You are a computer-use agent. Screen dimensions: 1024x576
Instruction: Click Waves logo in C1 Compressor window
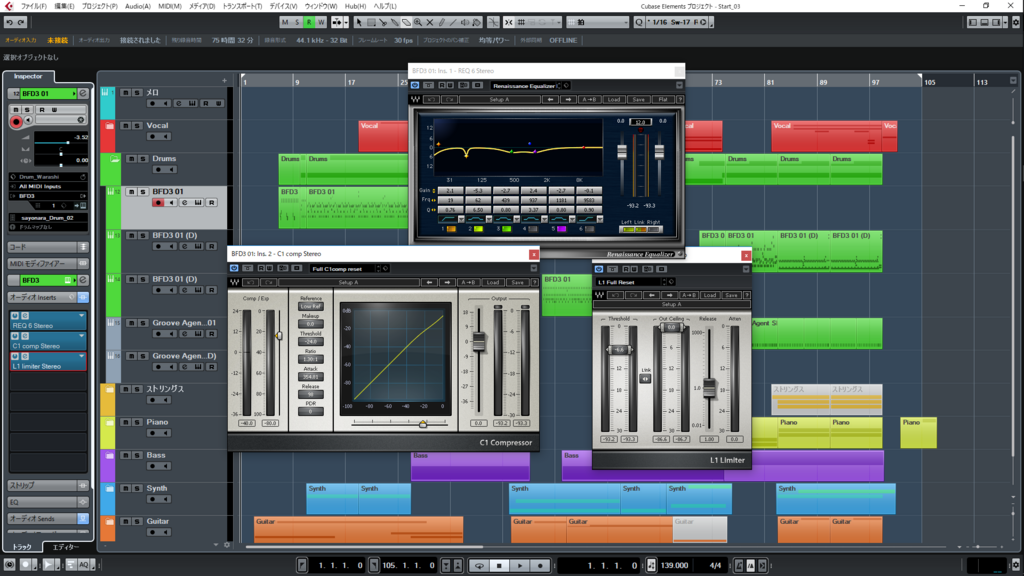(234, 282)
